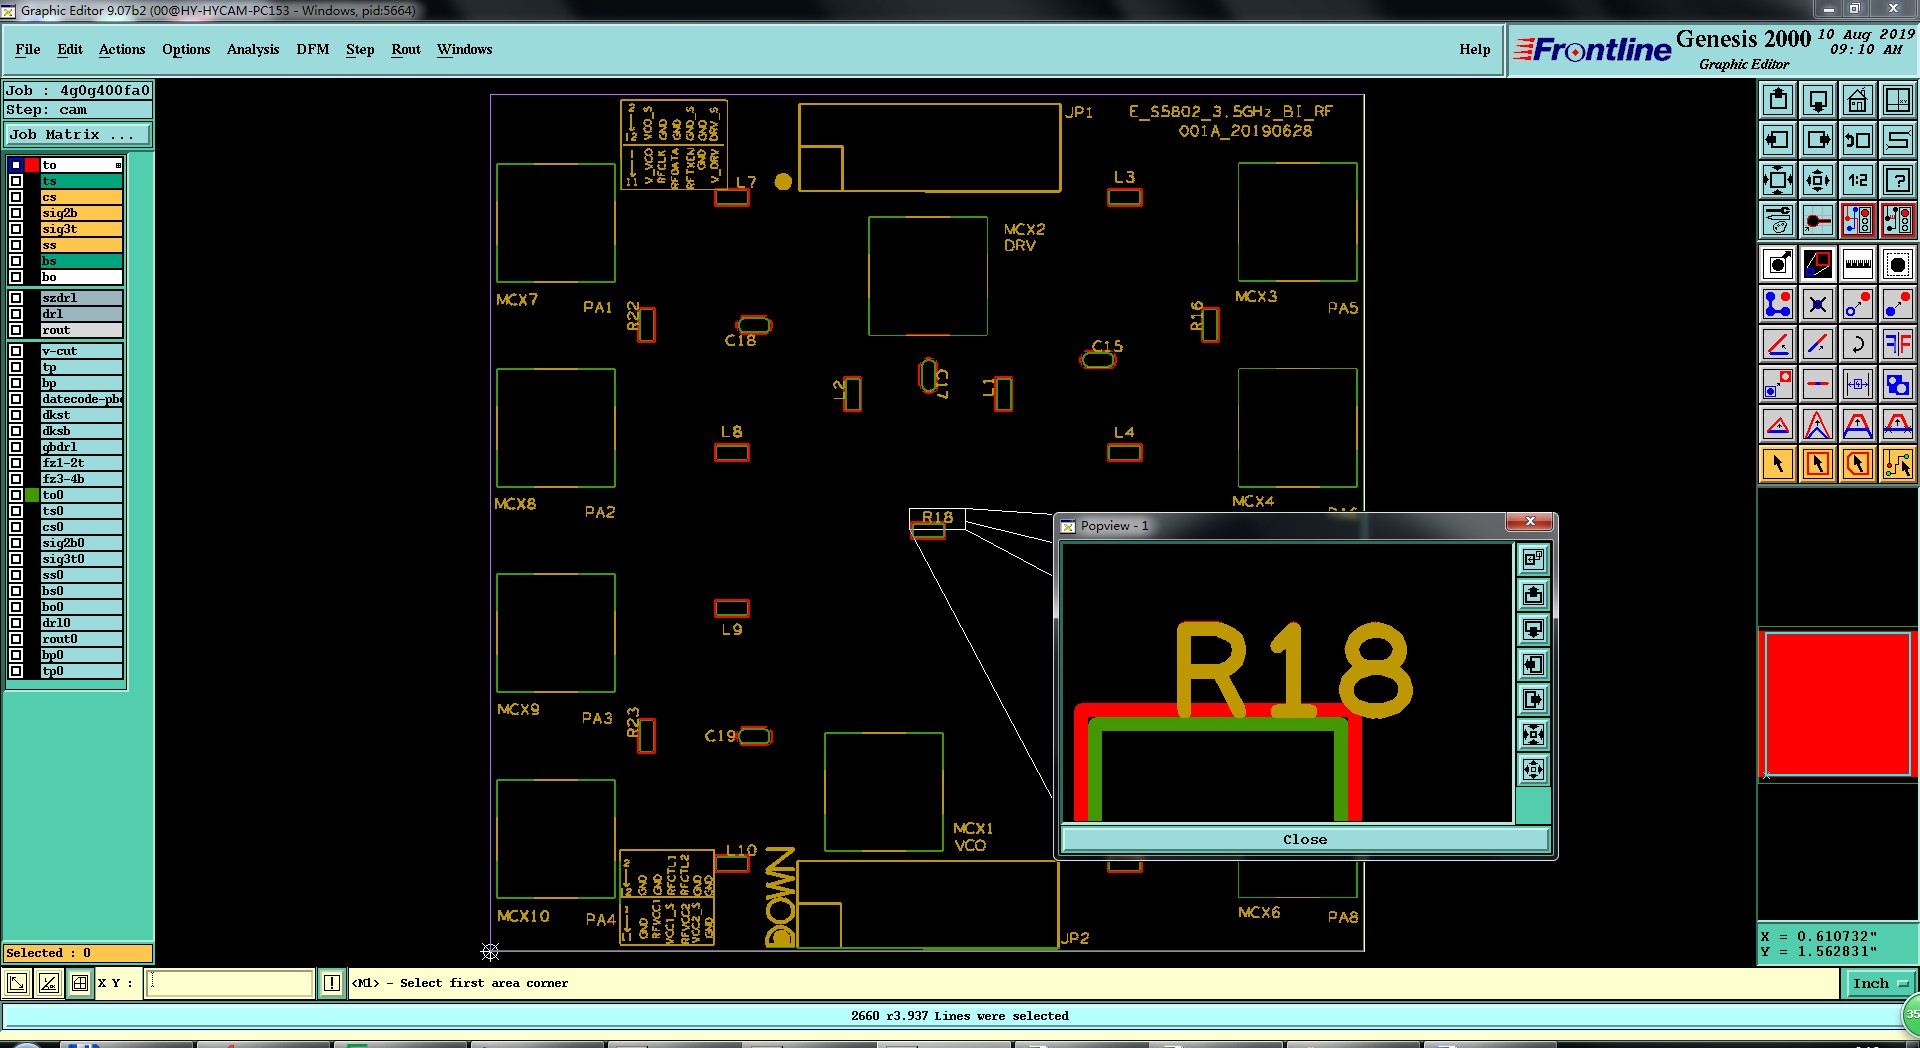Click the Job 4g0g400fa0 label
This screenshot has height=1048, width=1920.
[x=78, y=90]
